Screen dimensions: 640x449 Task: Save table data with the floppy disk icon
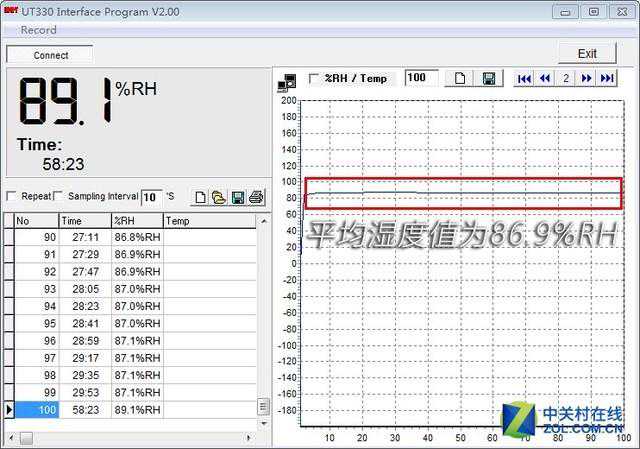[x=238, y=197]
